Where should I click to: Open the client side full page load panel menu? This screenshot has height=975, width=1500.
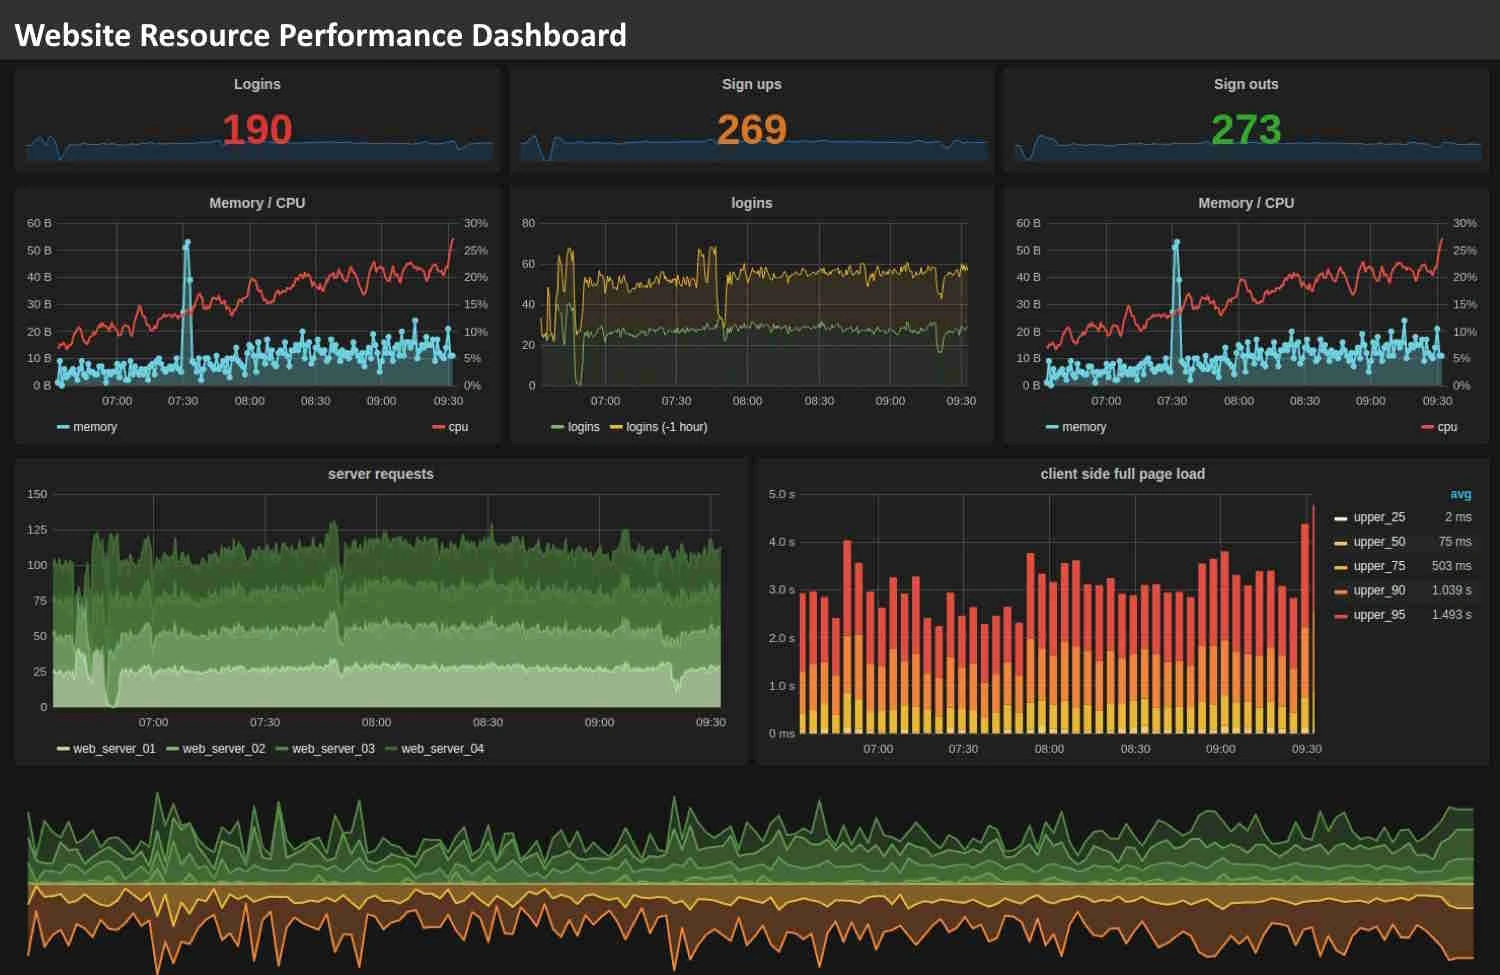tap(1125, 473)
